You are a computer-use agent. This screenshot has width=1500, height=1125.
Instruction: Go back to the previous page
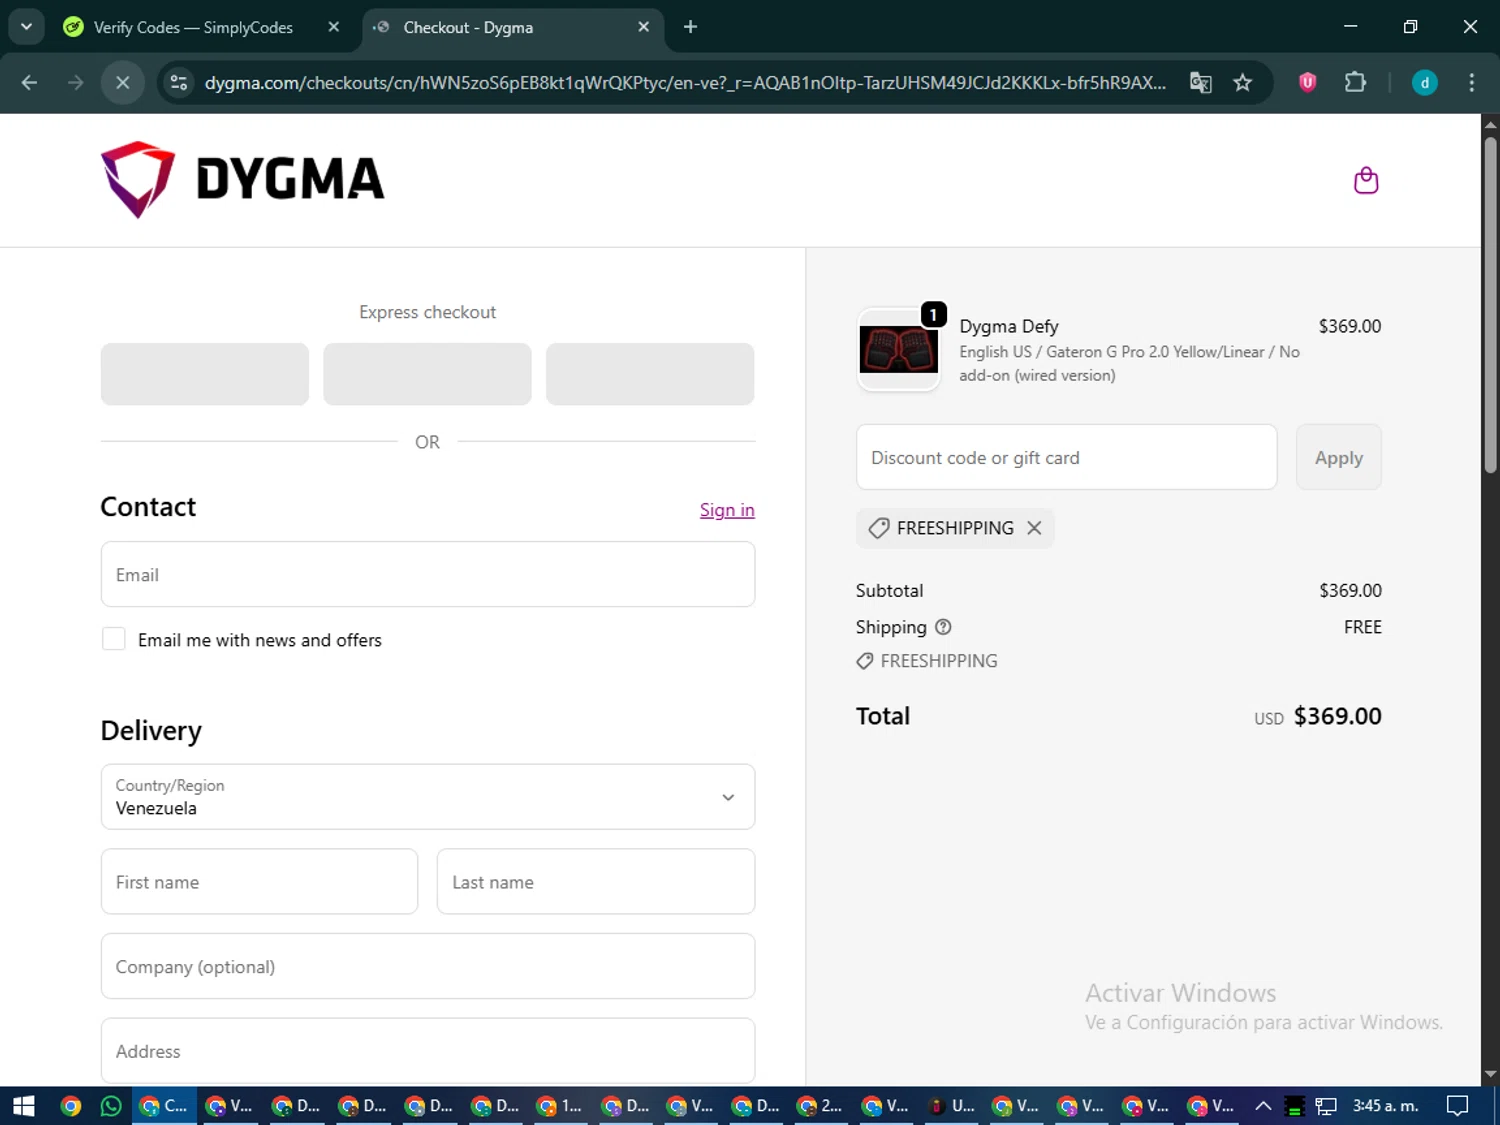[x=29, y=83]
